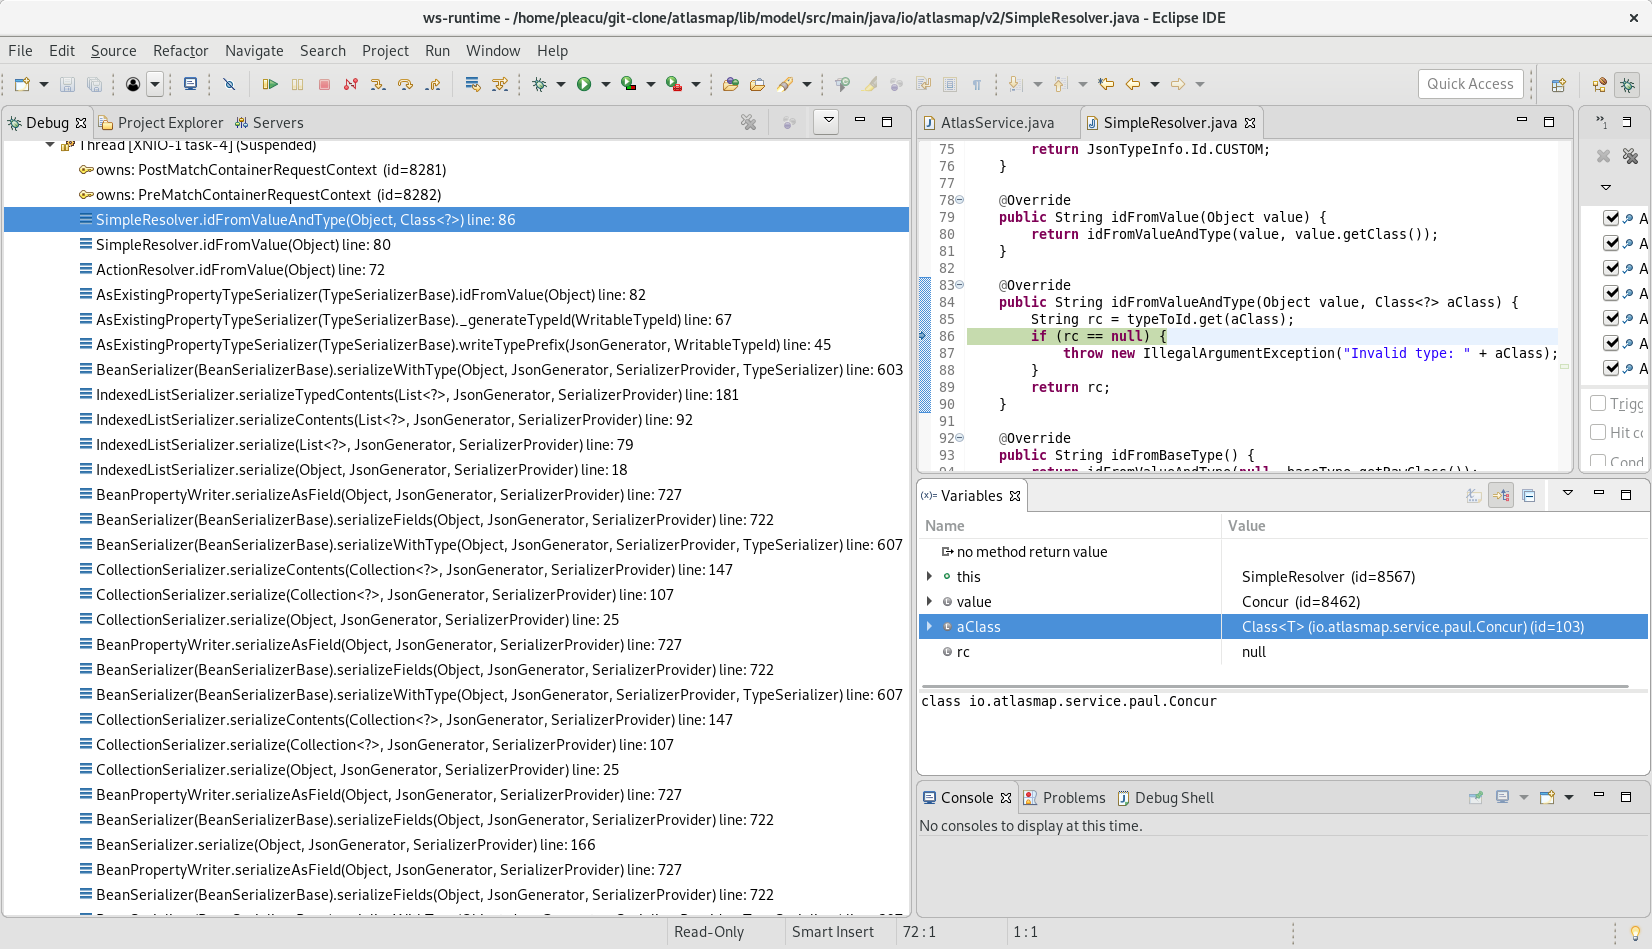Uncheck the first breakpoint in Breakpoints view
The width and height of the screenshot is (1652, 949).
[x=1611, y=218]
